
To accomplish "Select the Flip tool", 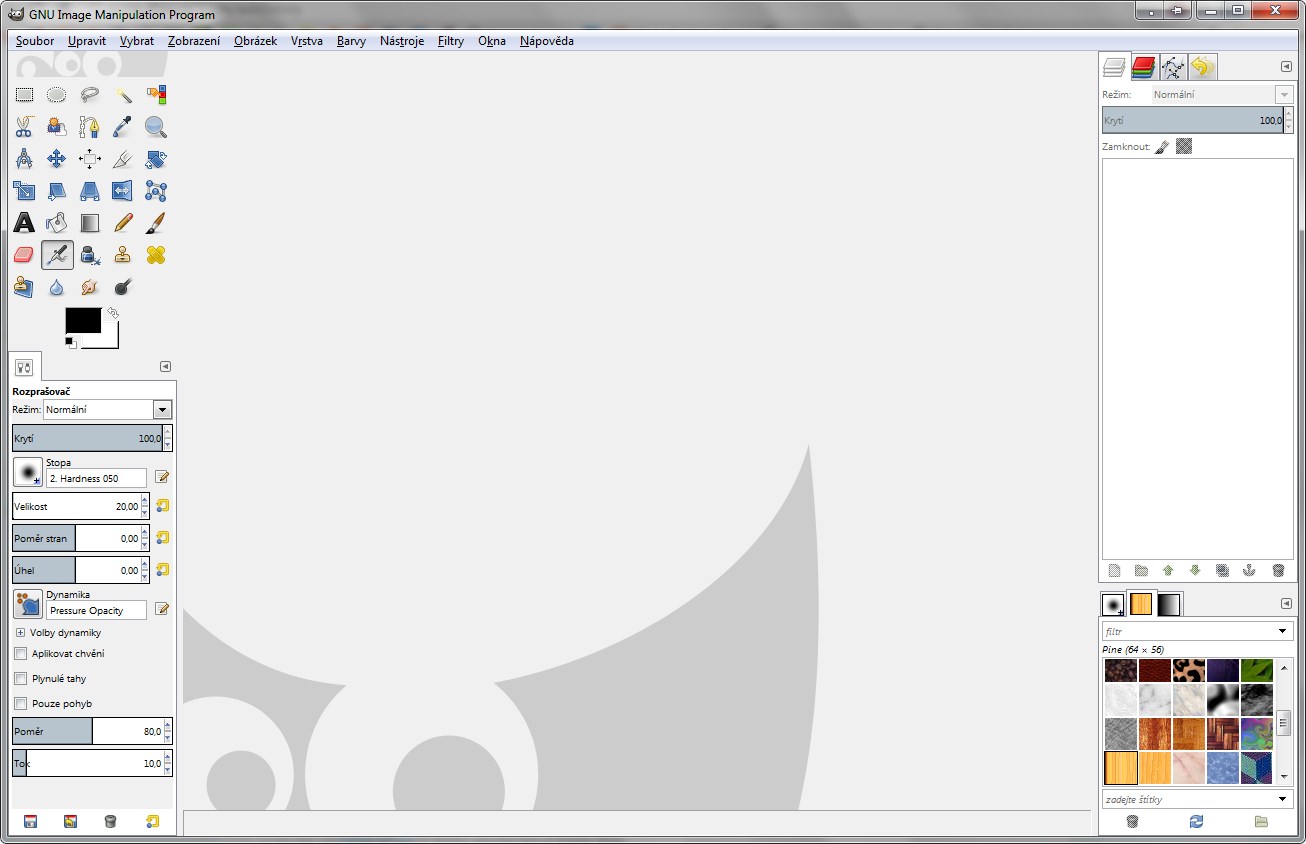I will [123, 191].
